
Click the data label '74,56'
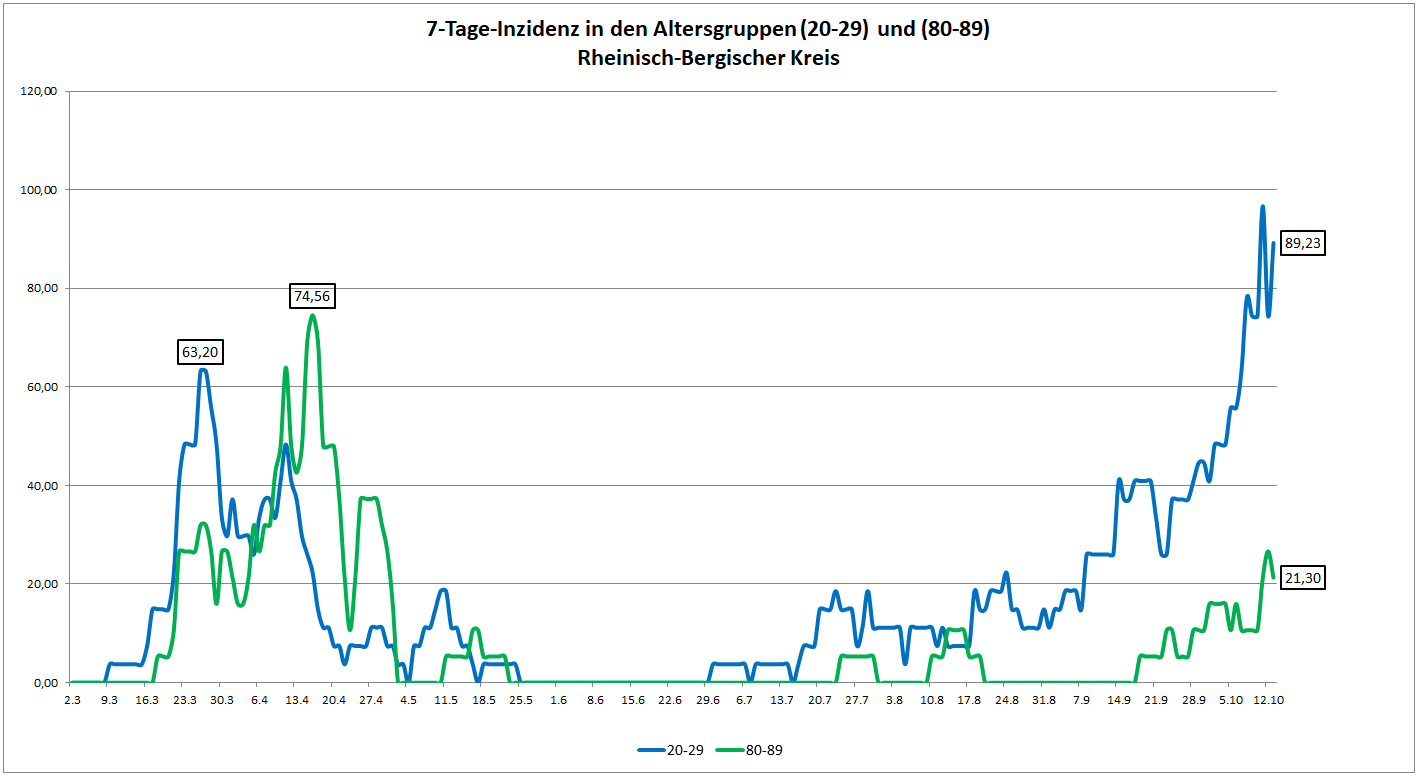tap(311, 296)
